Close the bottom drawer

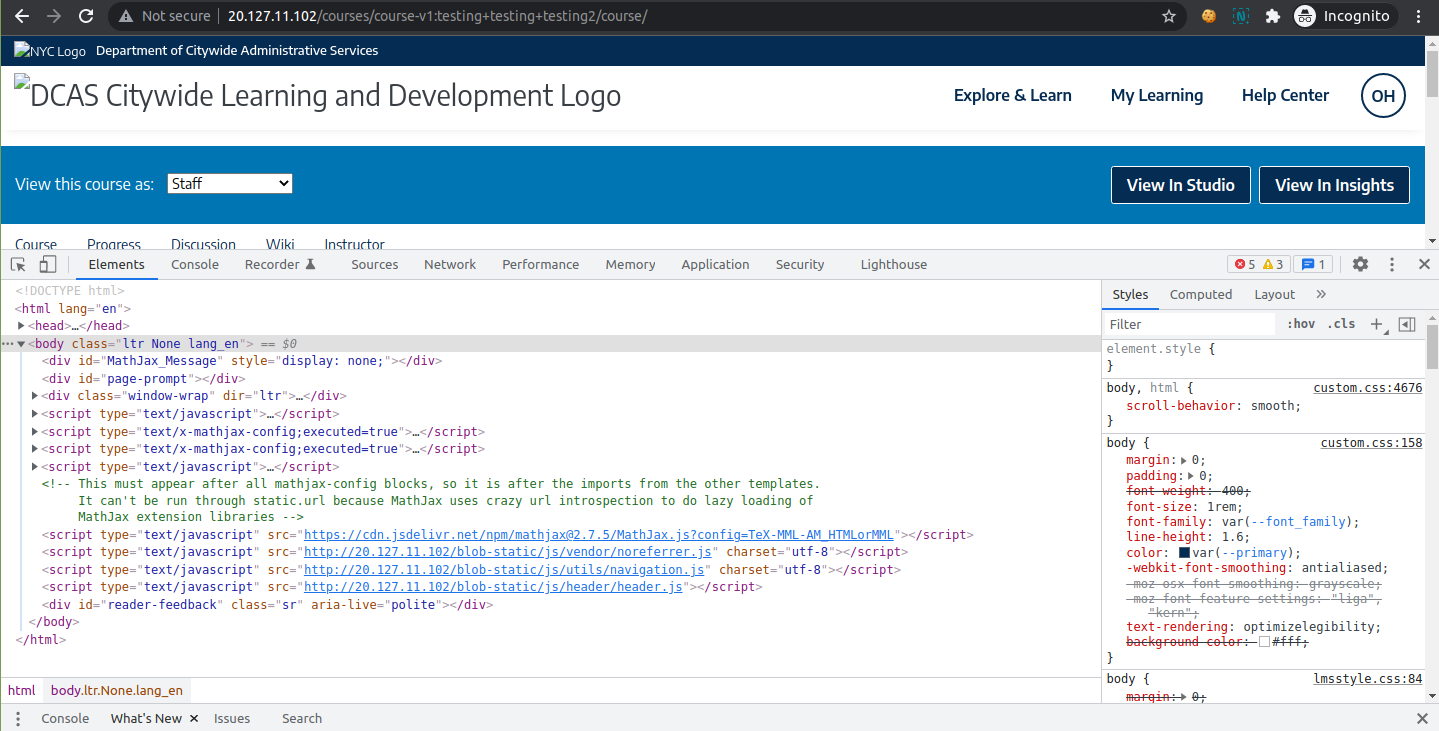1423,718
